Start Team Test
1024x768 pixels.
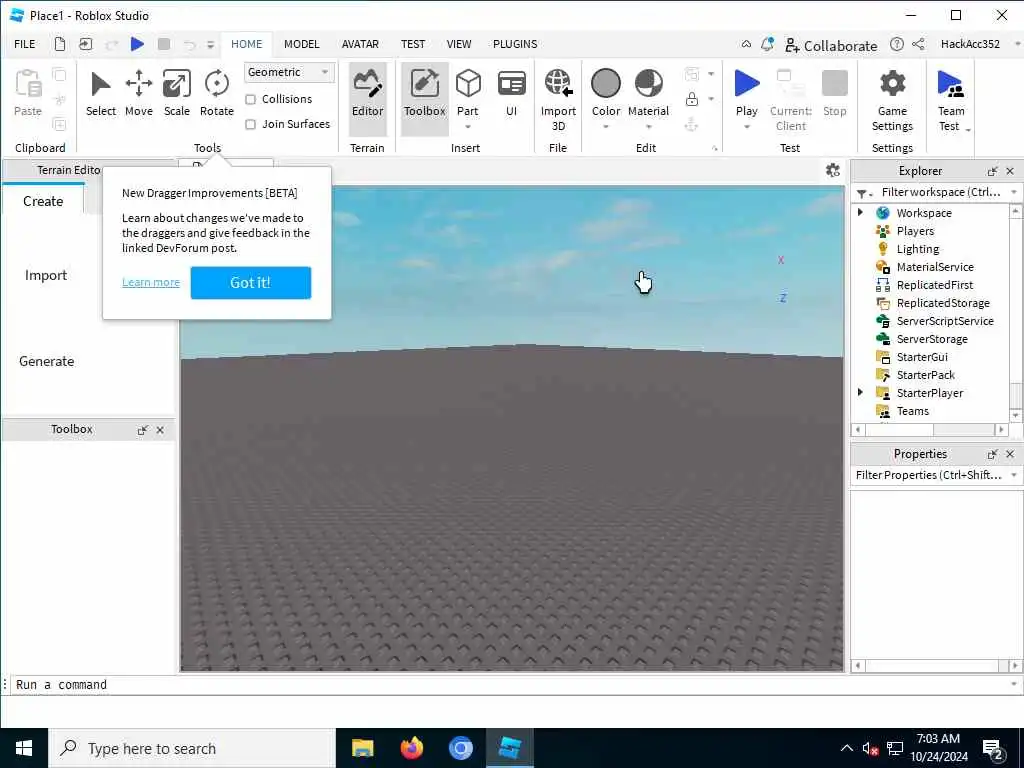[951, 101]
